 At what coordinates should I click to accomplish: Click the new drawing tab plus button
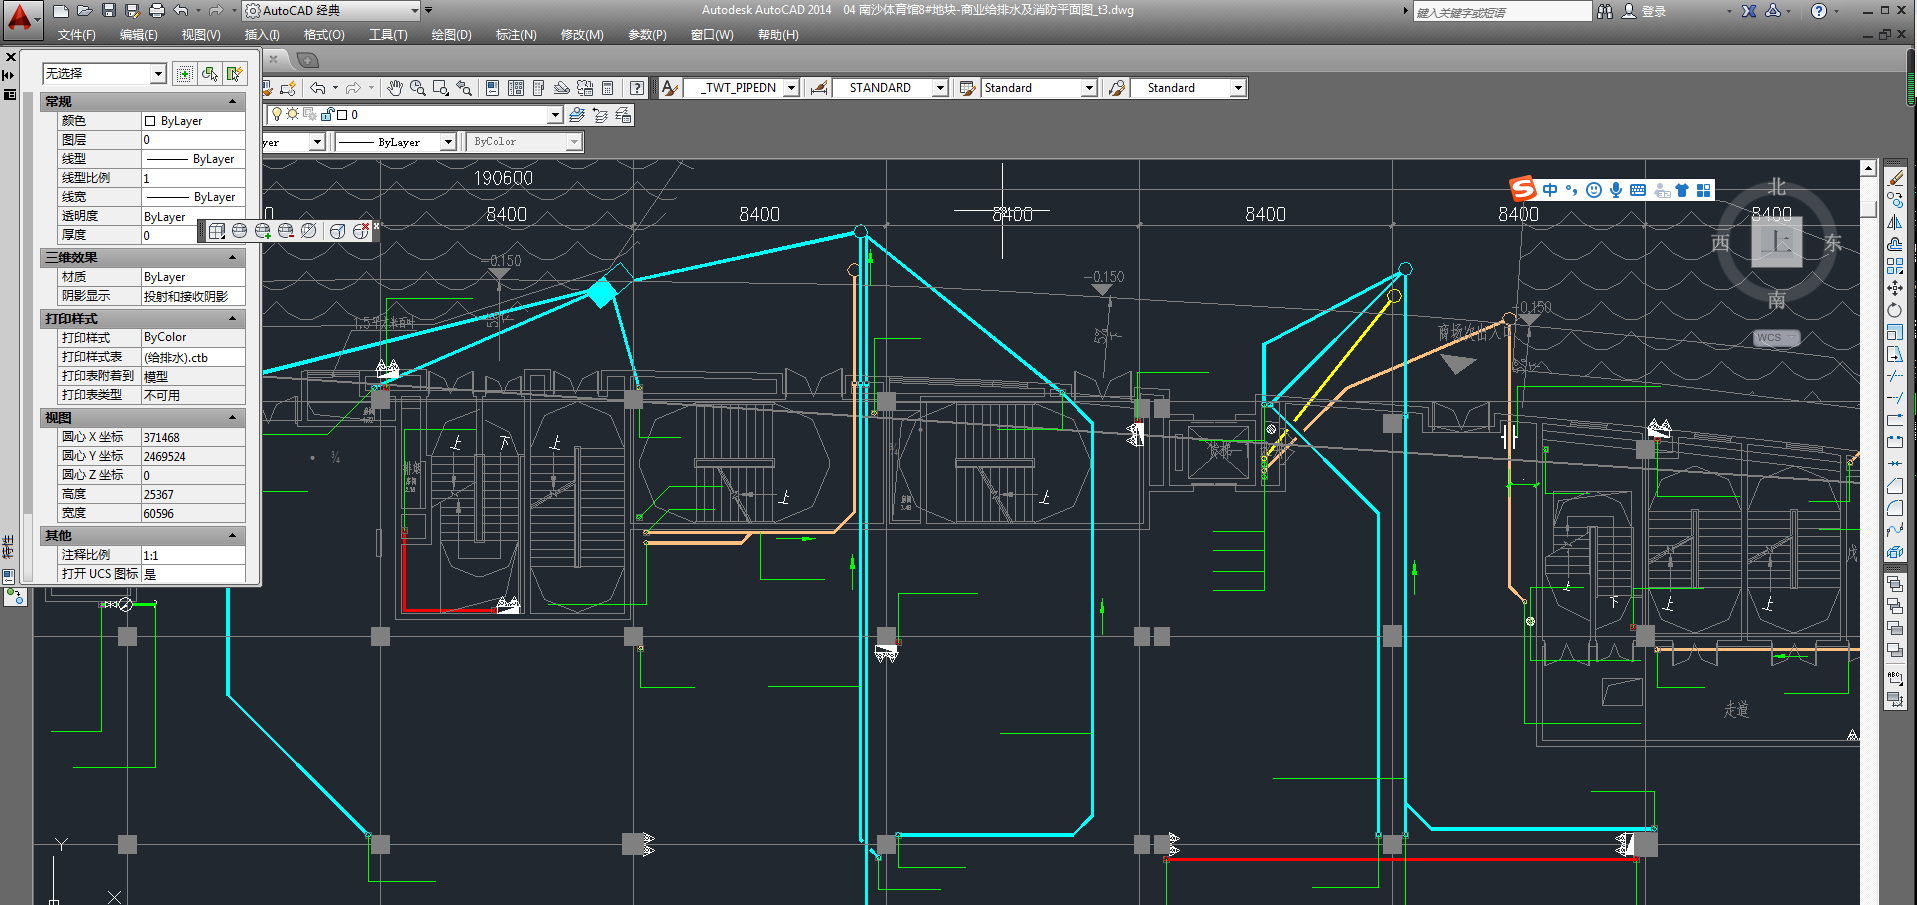(307, 60)
